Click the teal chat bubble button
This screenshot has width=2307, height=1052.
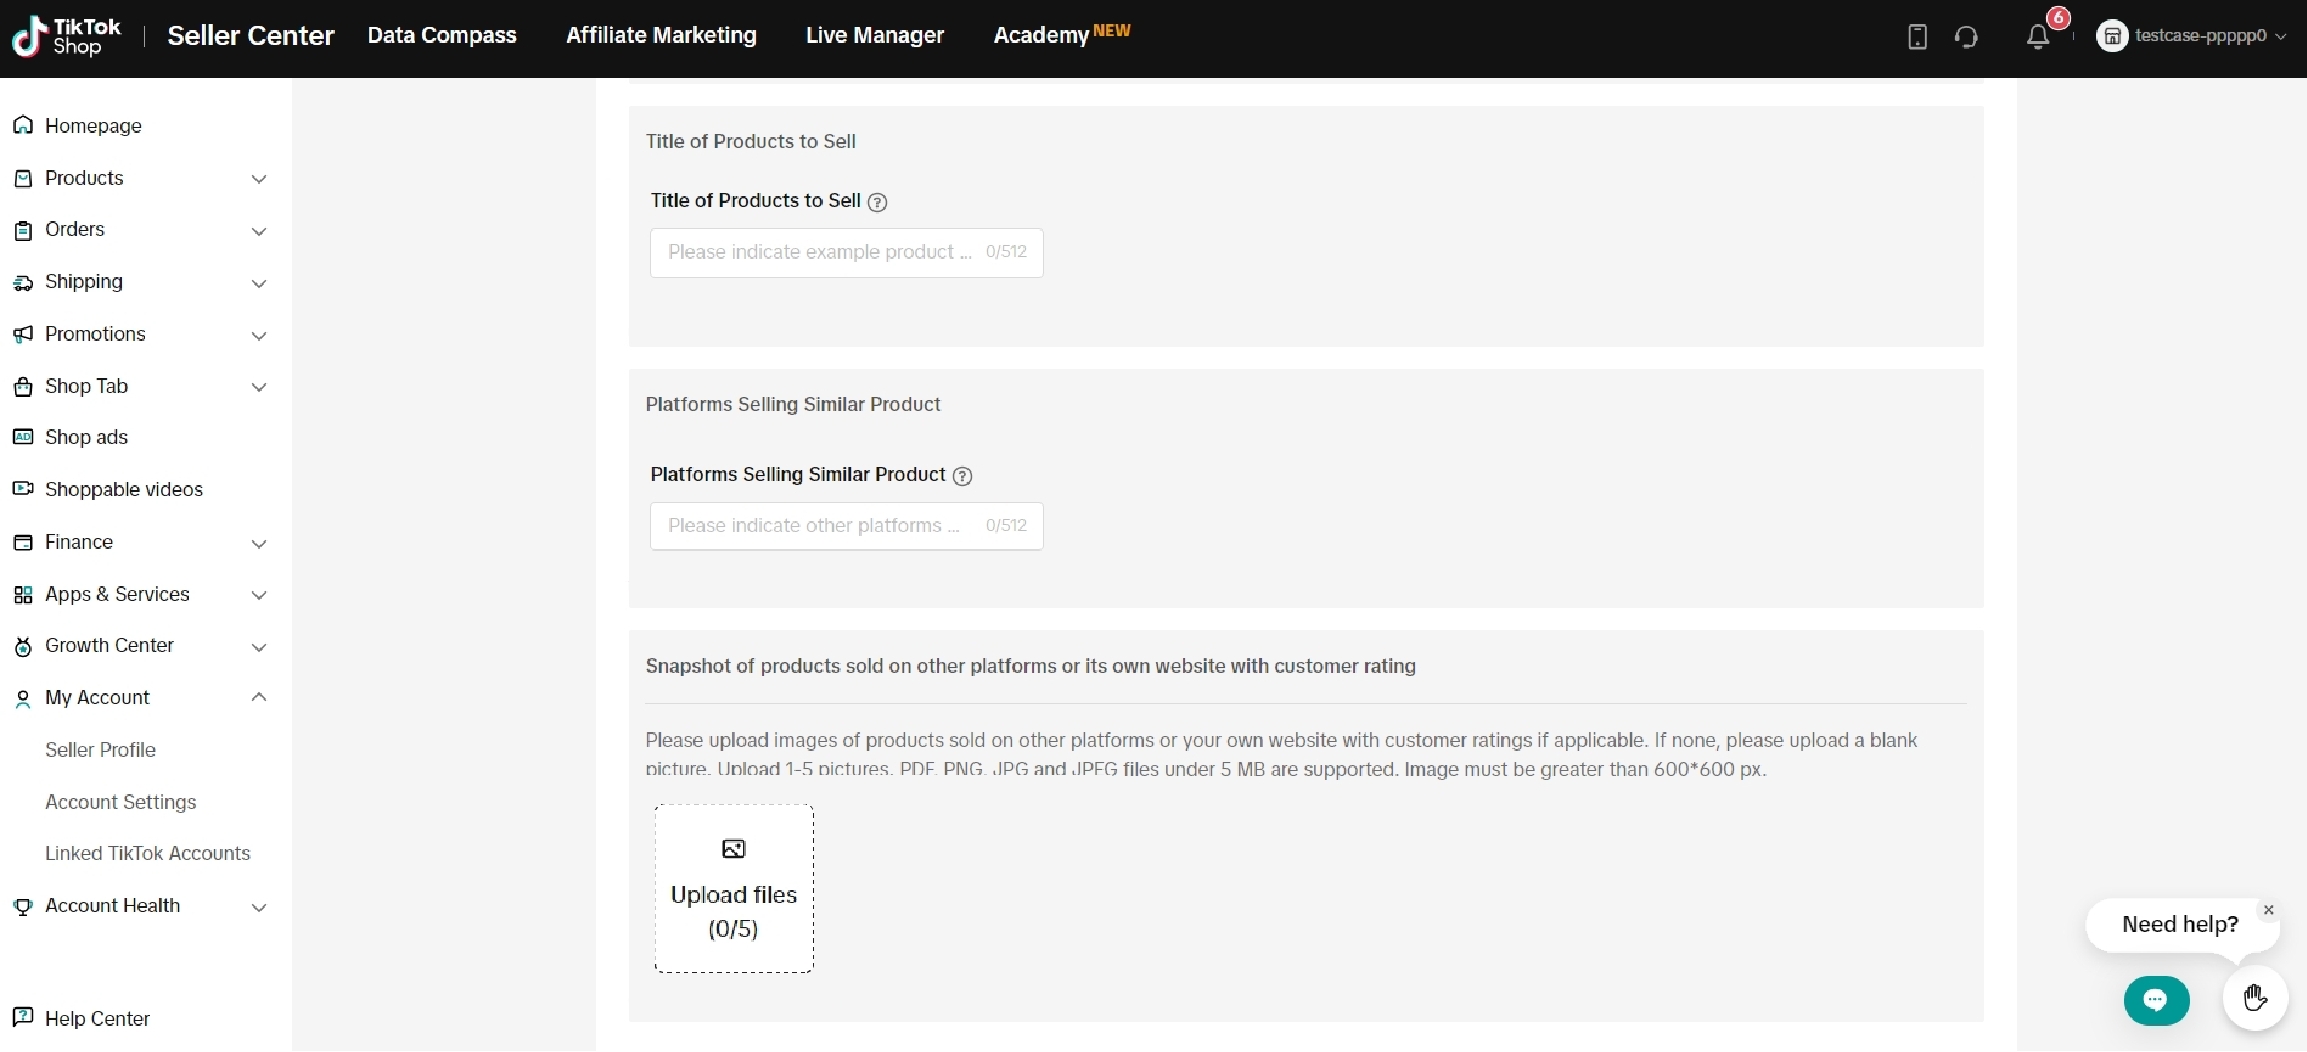(x=2156, y=1000)
